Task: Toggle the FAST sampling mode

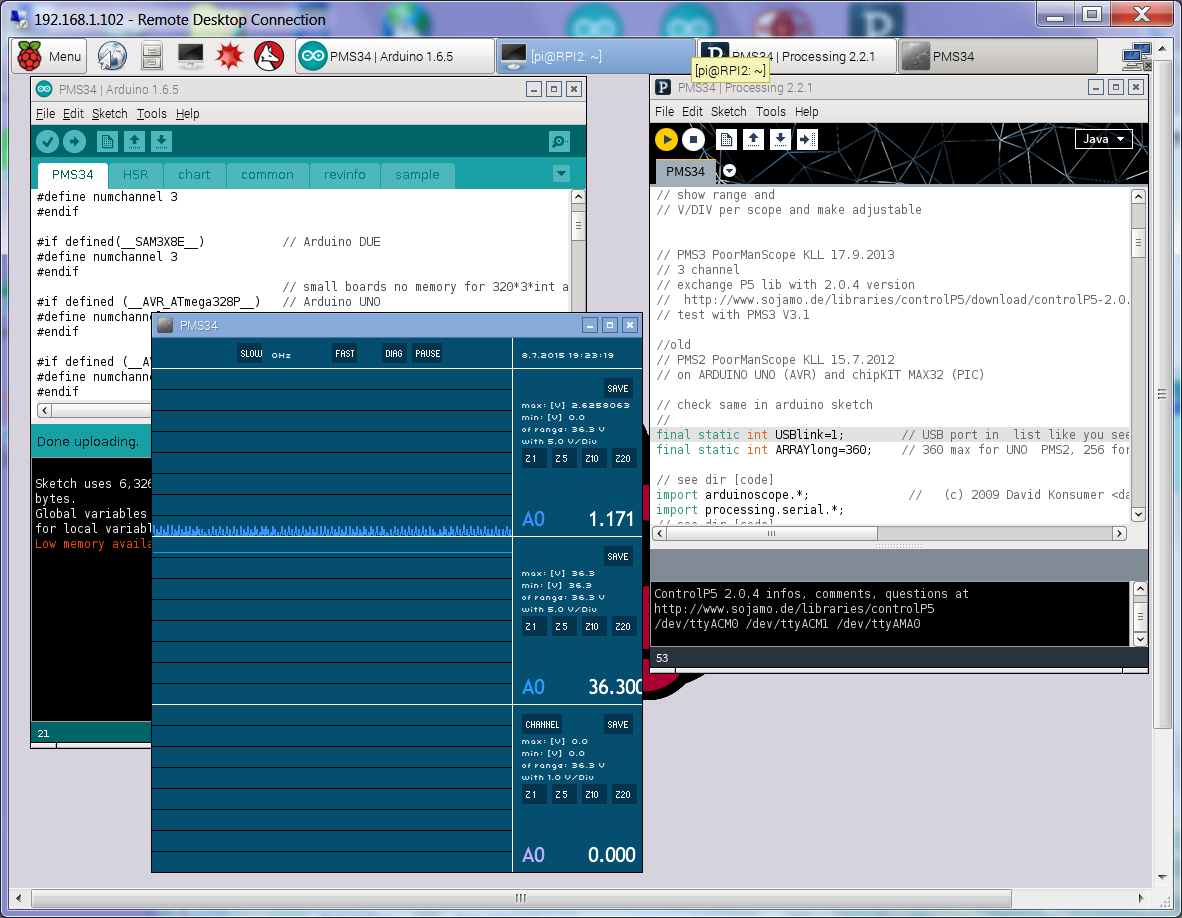Action: pos(345,353)
